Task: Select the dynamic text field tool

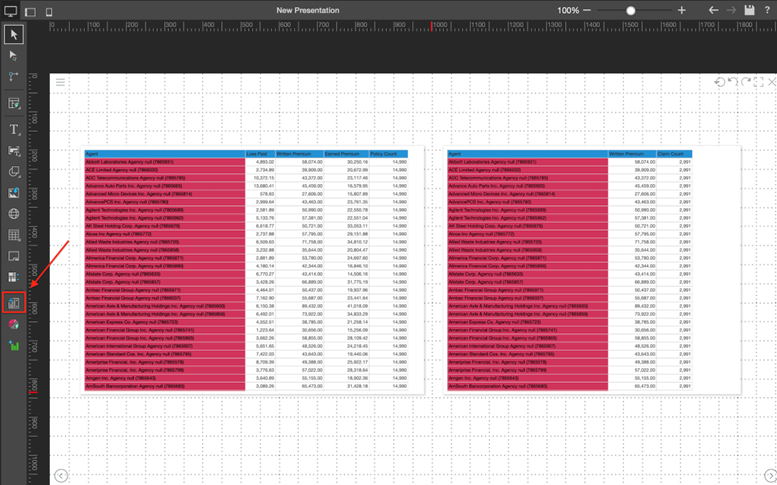Action: (14, 151)
